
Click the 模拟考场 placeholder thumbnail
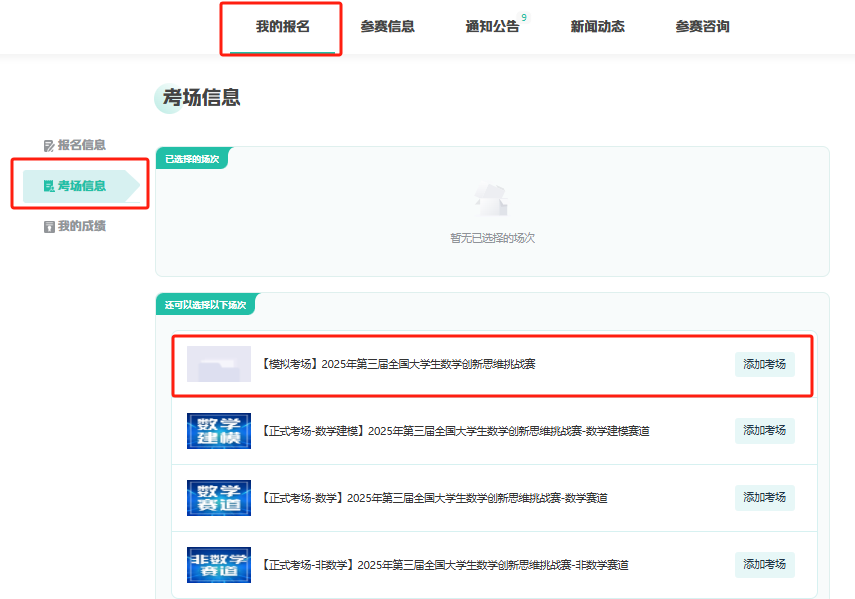pos(219,364)
